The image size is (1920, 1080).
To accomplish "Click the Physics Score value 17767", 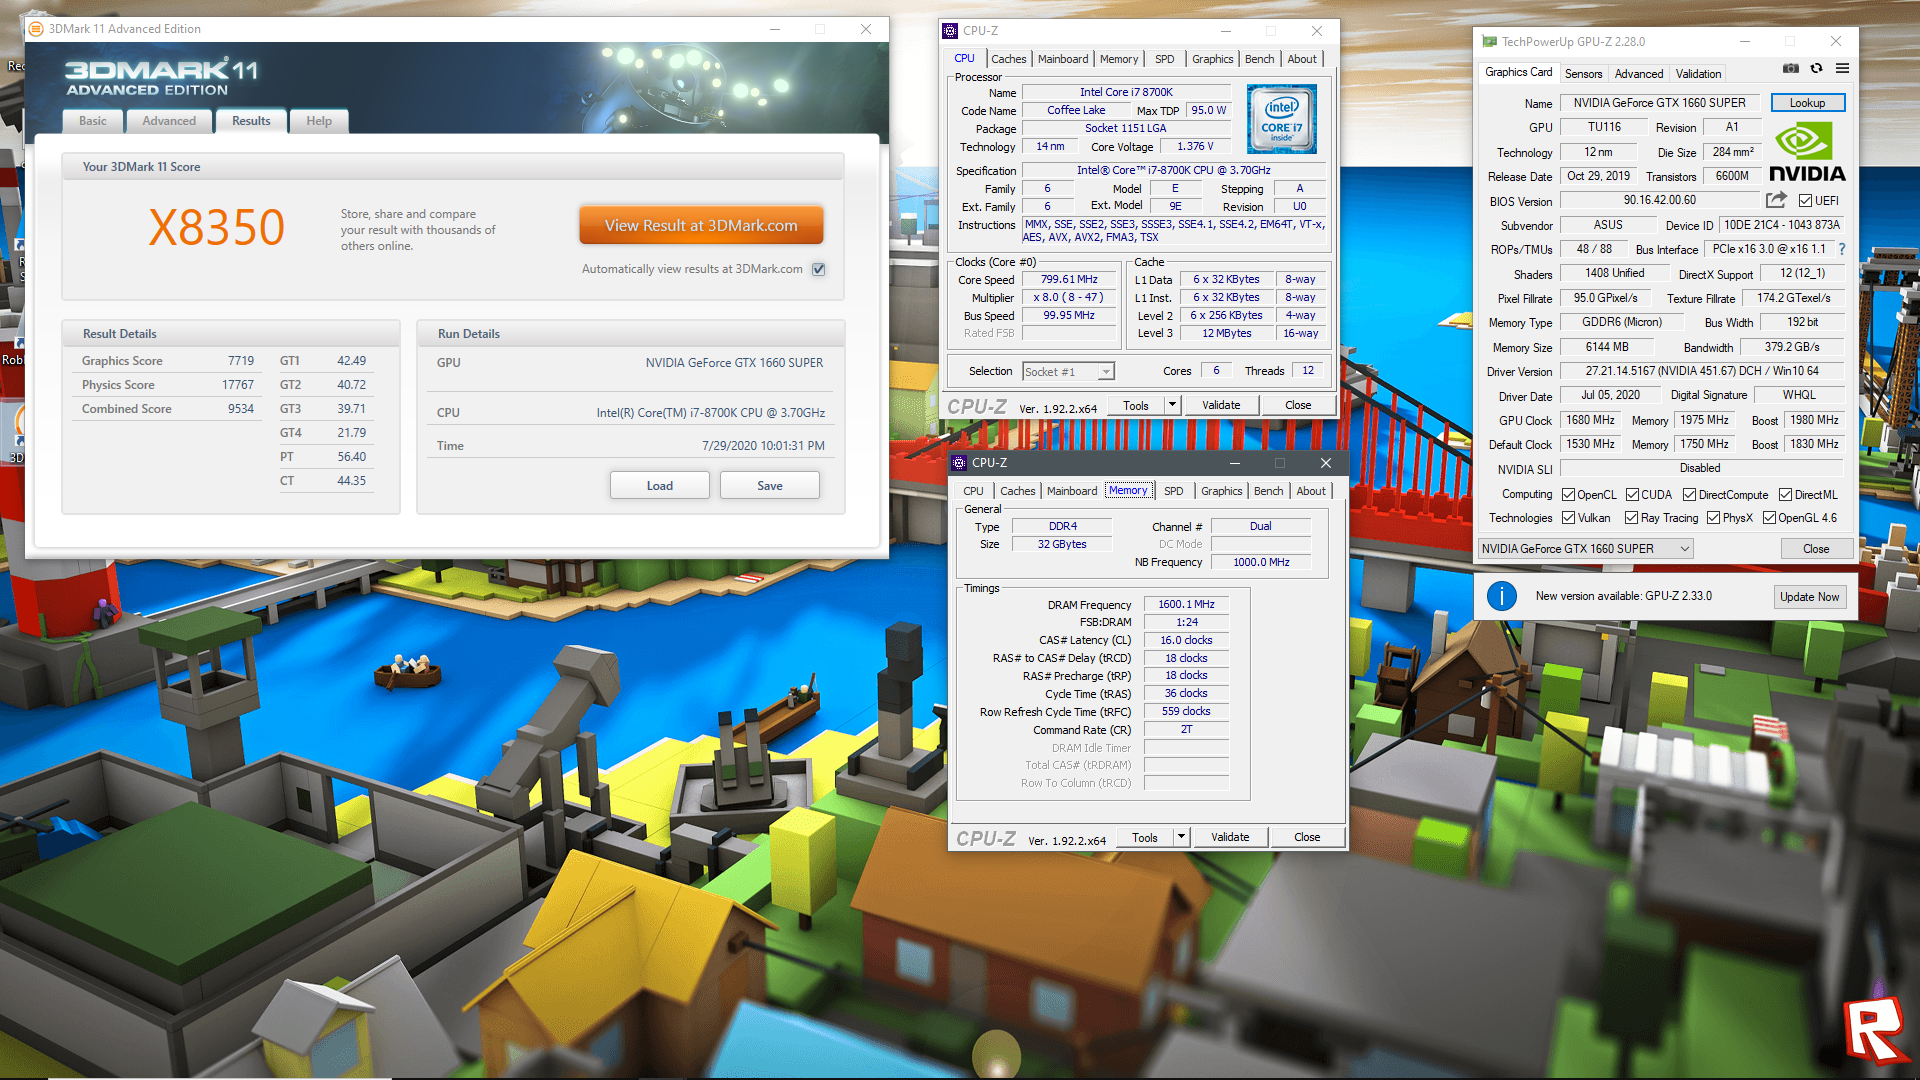I will (x=238, y=385).
